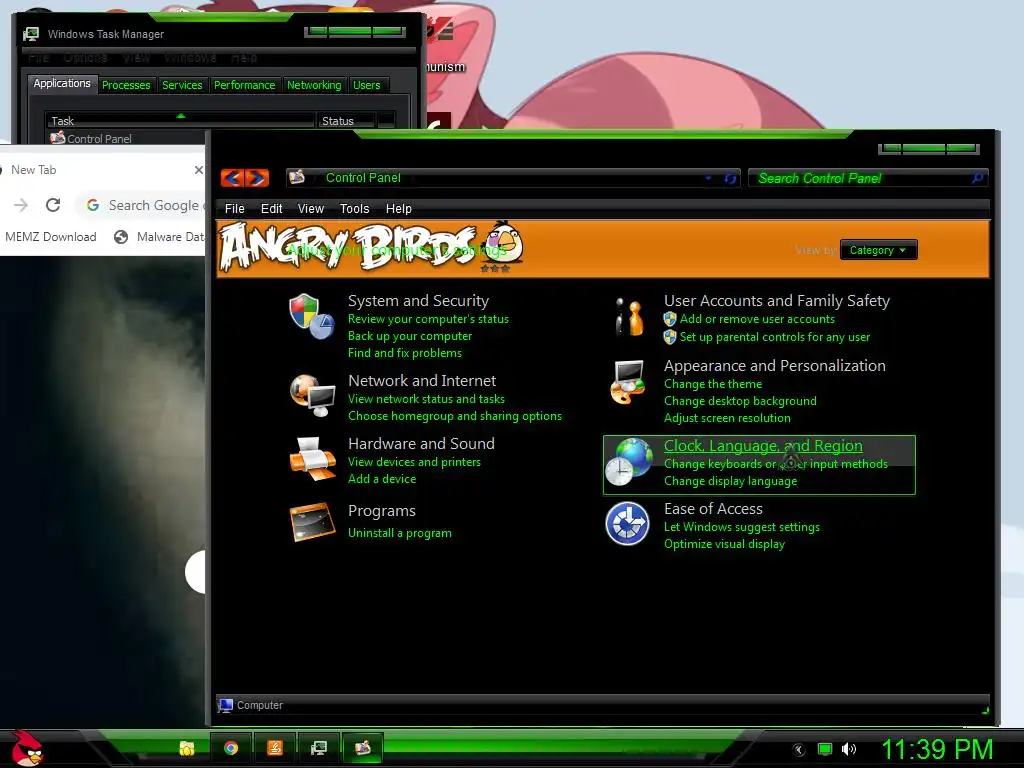
Task: Click the volume speaker tray icon
Action: click(848, 749)
